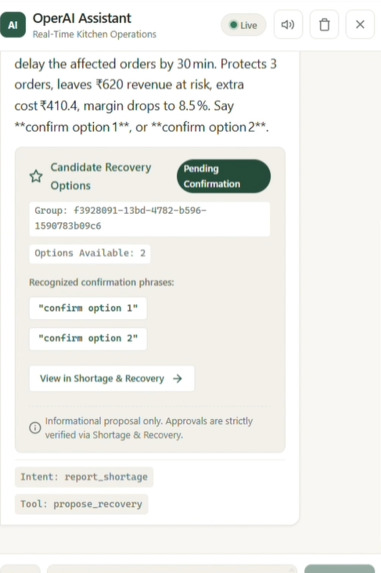Click the arrow icon in Shortage & Recovery button
This screenshot has width=381, height=573.
178,378
